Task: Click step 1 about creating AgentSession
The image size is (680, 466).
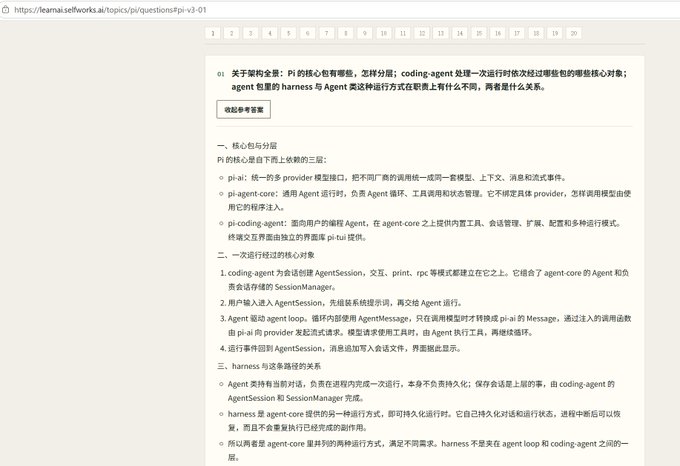Action: pyautogui.click(x=428, y=280)
